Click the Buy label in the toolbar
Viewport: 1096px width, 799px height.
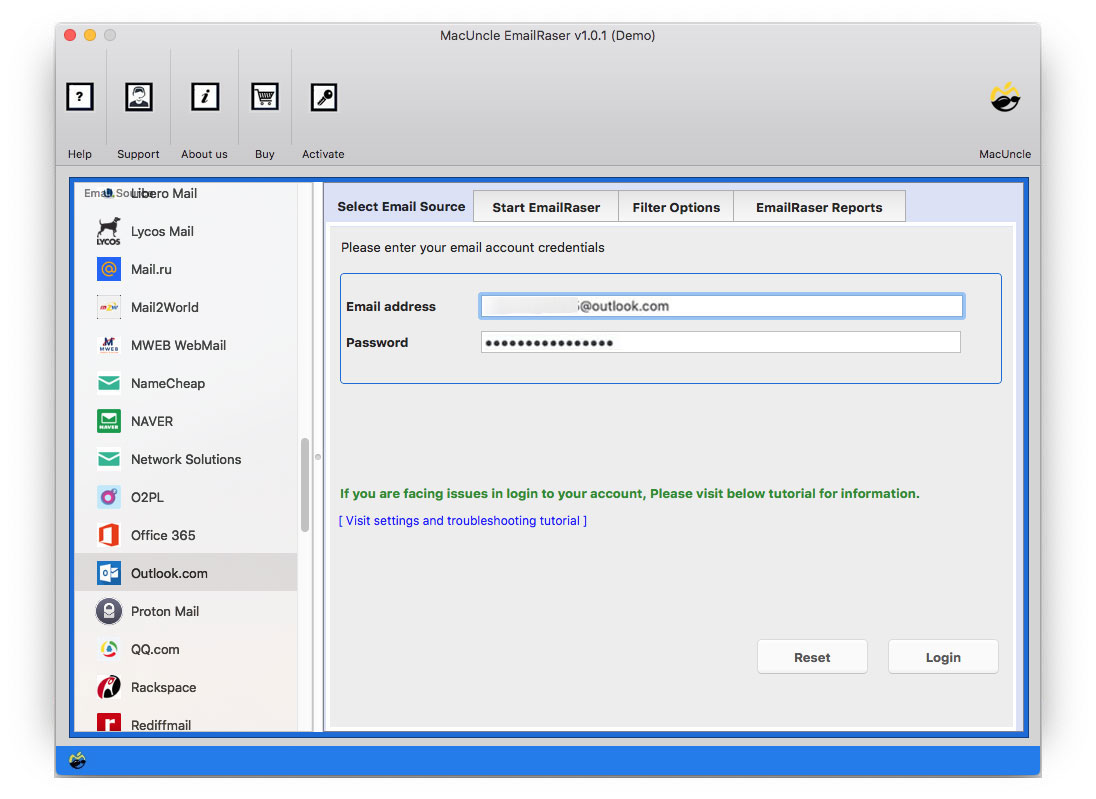pos(264,154)
